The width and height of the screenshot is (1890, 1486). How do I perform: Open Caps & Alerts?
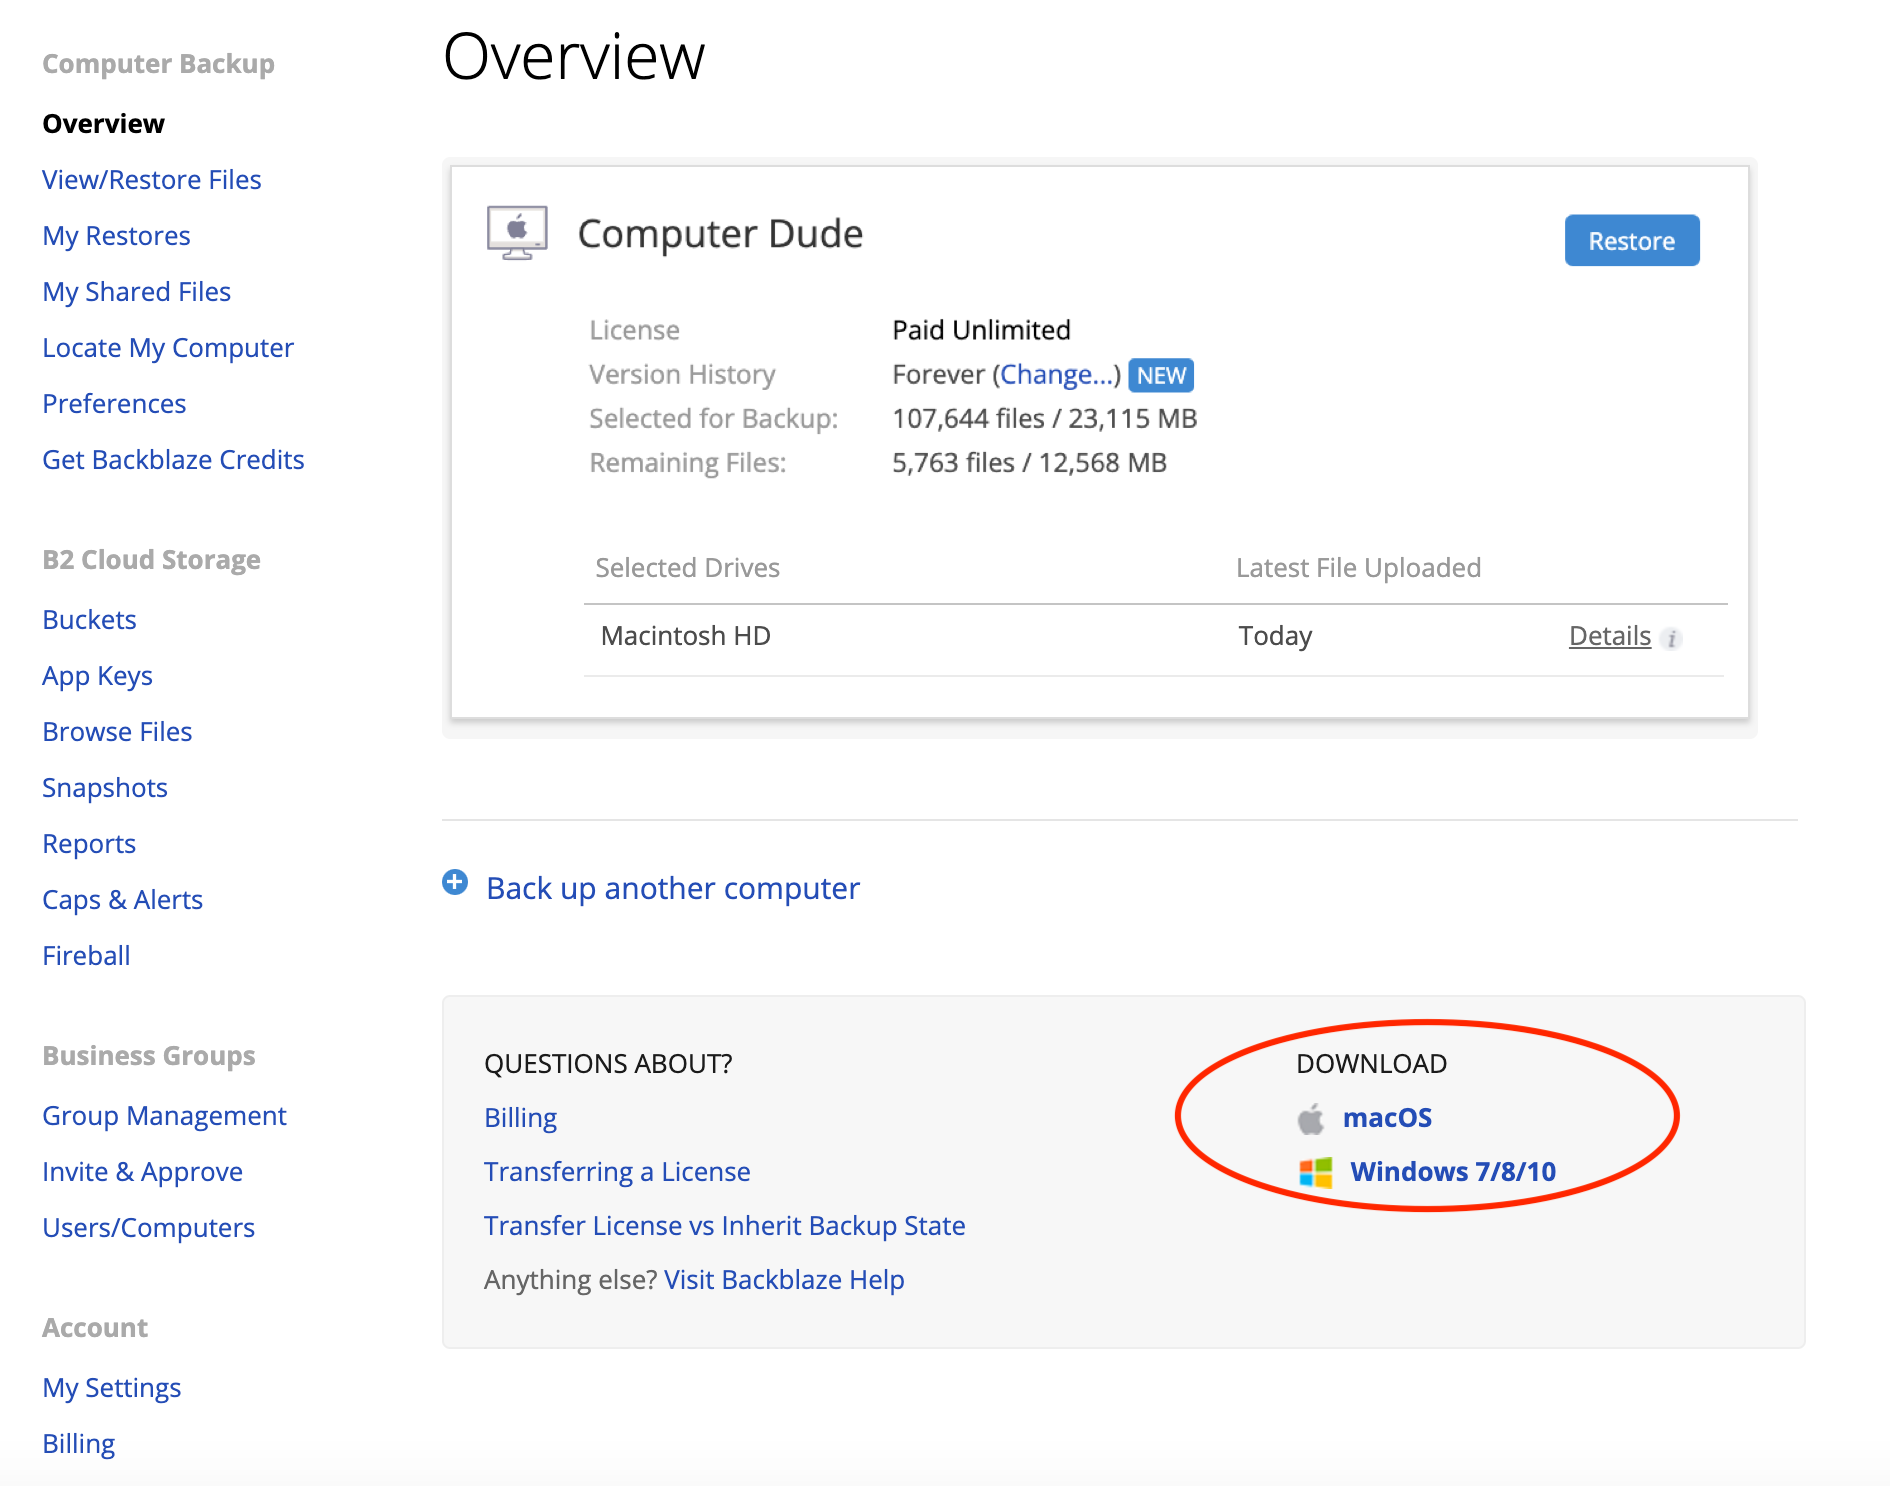[122, 900]
